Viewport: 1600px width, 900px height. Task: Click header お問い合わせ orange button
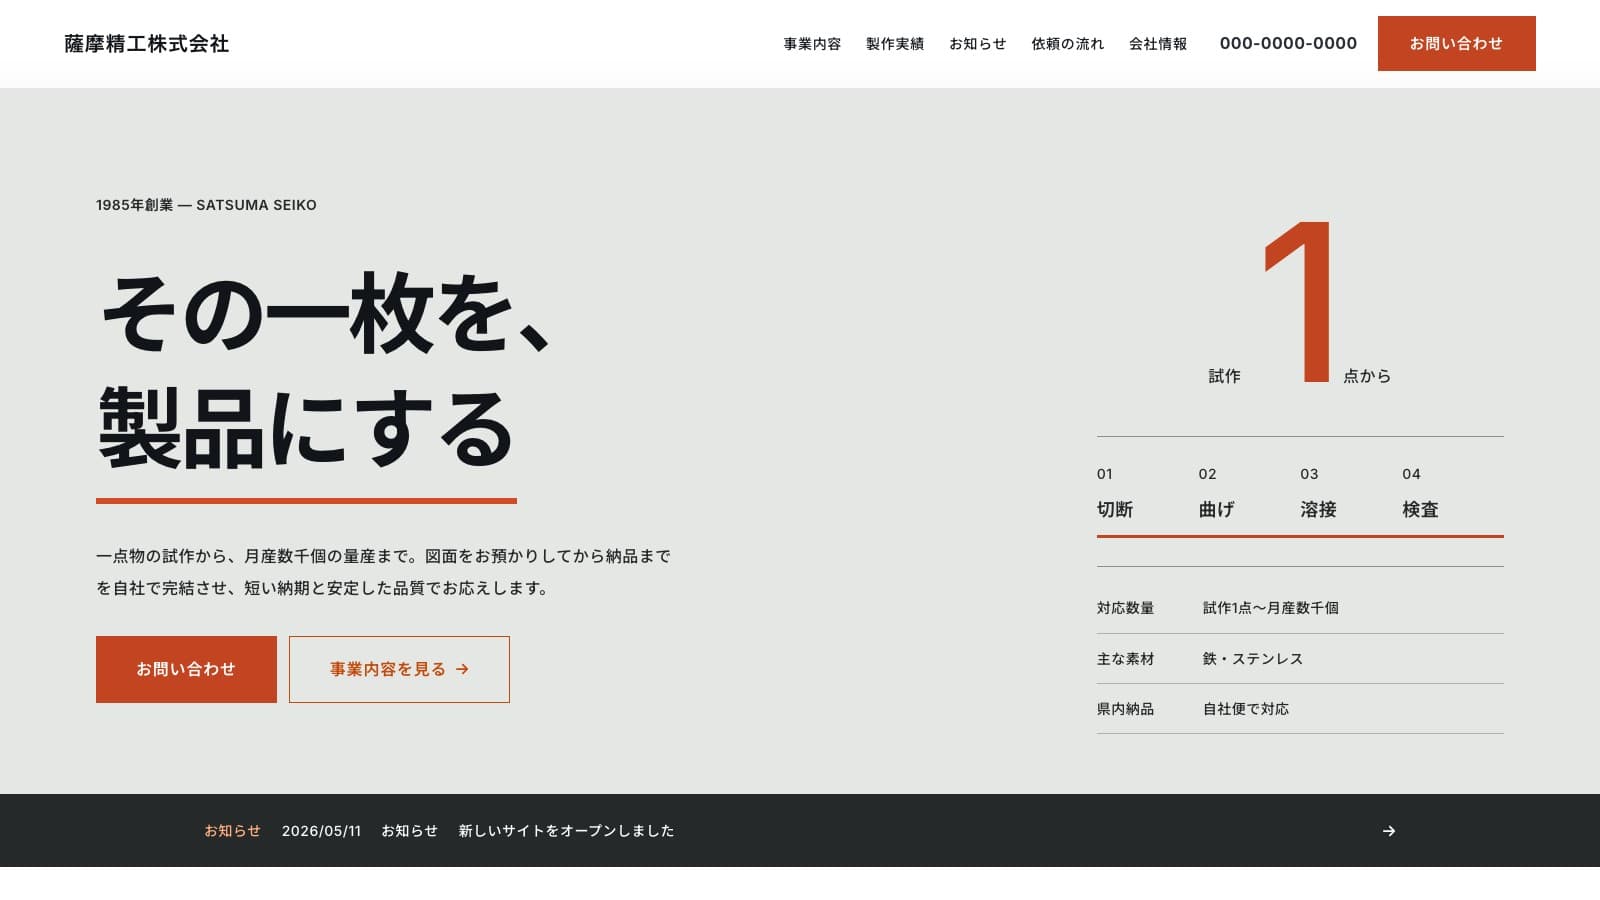pyautogui.click(x=1456, y=43)
